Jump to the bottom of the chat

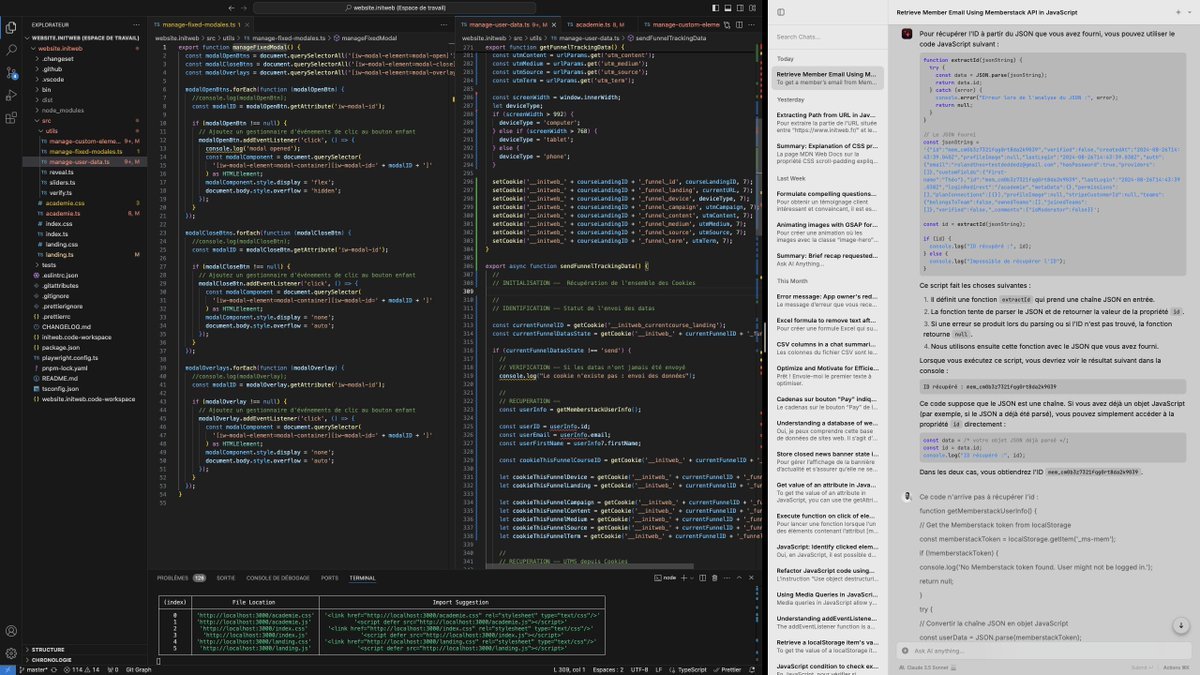(x=1180, y=626)
